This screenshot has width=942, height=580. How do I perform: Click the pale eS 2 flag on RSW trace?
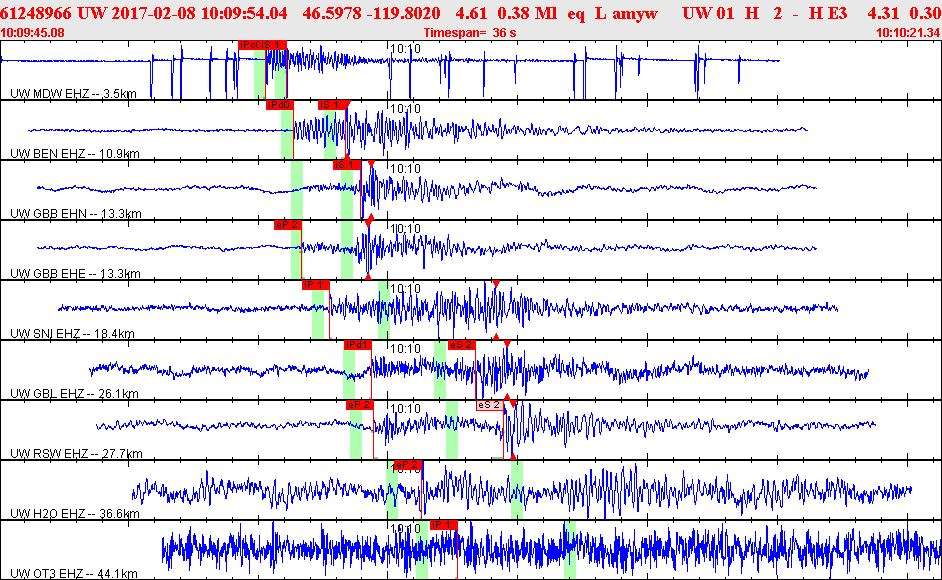pos(490,406)
